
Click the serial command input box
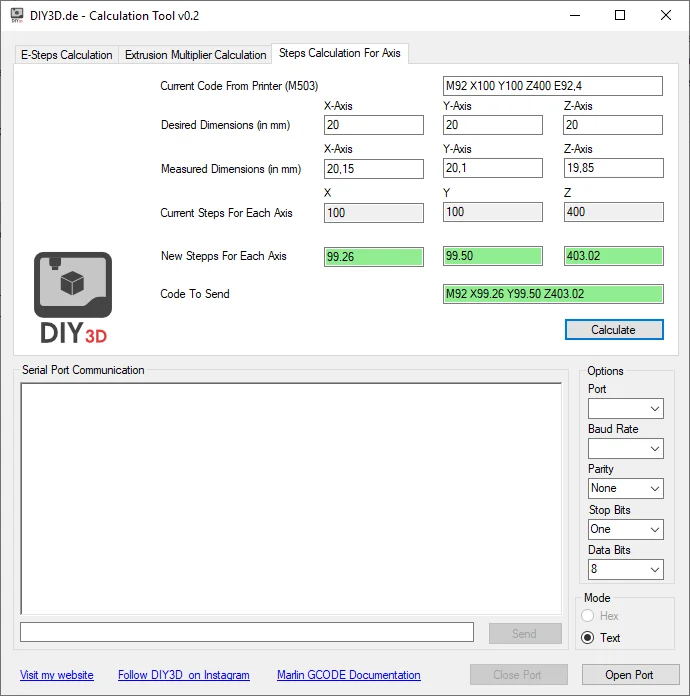(247, 632)
